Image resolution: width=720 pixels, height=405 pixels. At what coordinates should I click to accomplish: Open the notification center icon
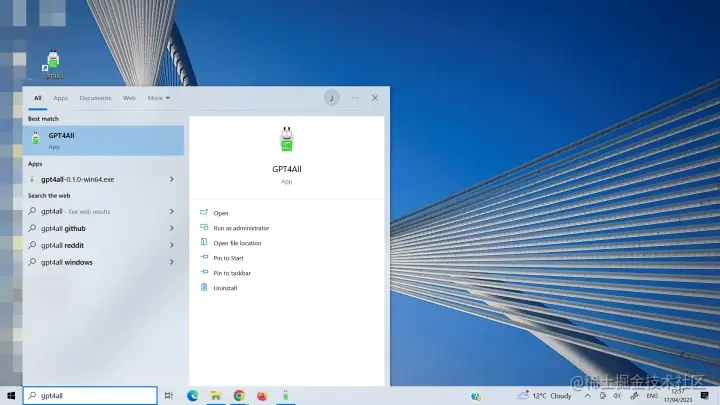705,395
